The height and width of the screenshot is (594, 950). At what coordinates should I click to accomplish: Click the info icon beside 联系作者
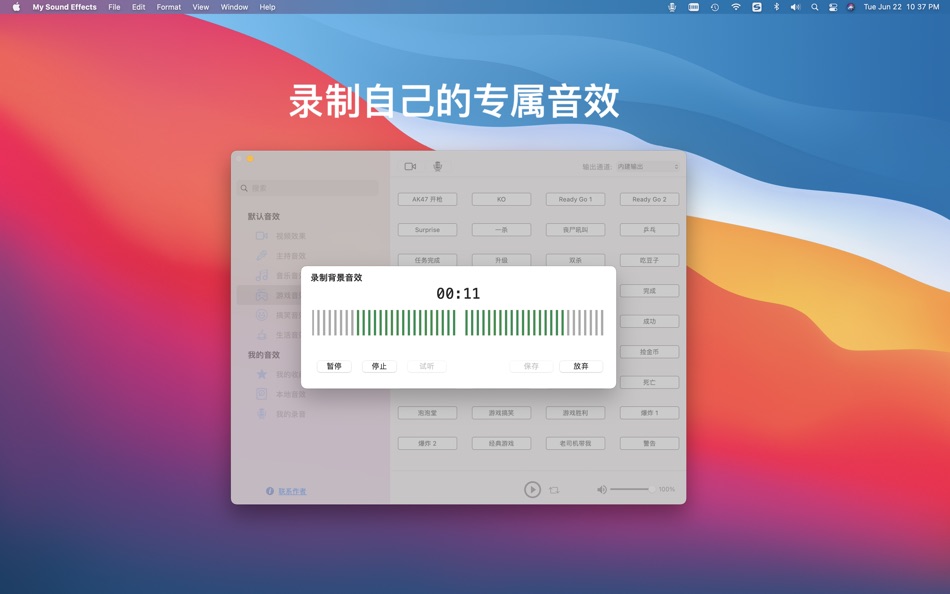pos(270,491)
